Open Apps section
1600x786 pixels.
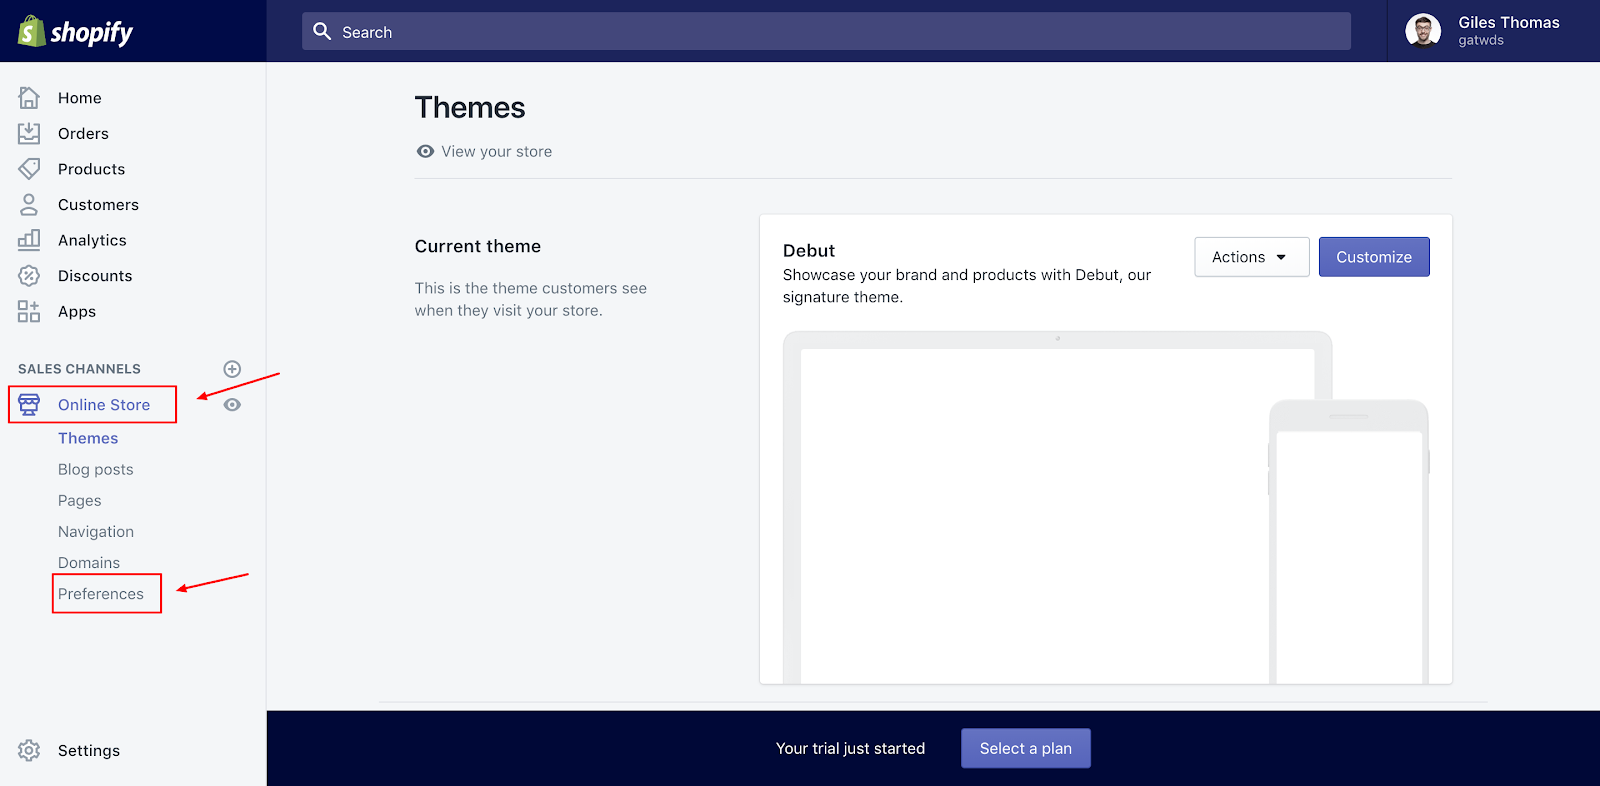77,311
